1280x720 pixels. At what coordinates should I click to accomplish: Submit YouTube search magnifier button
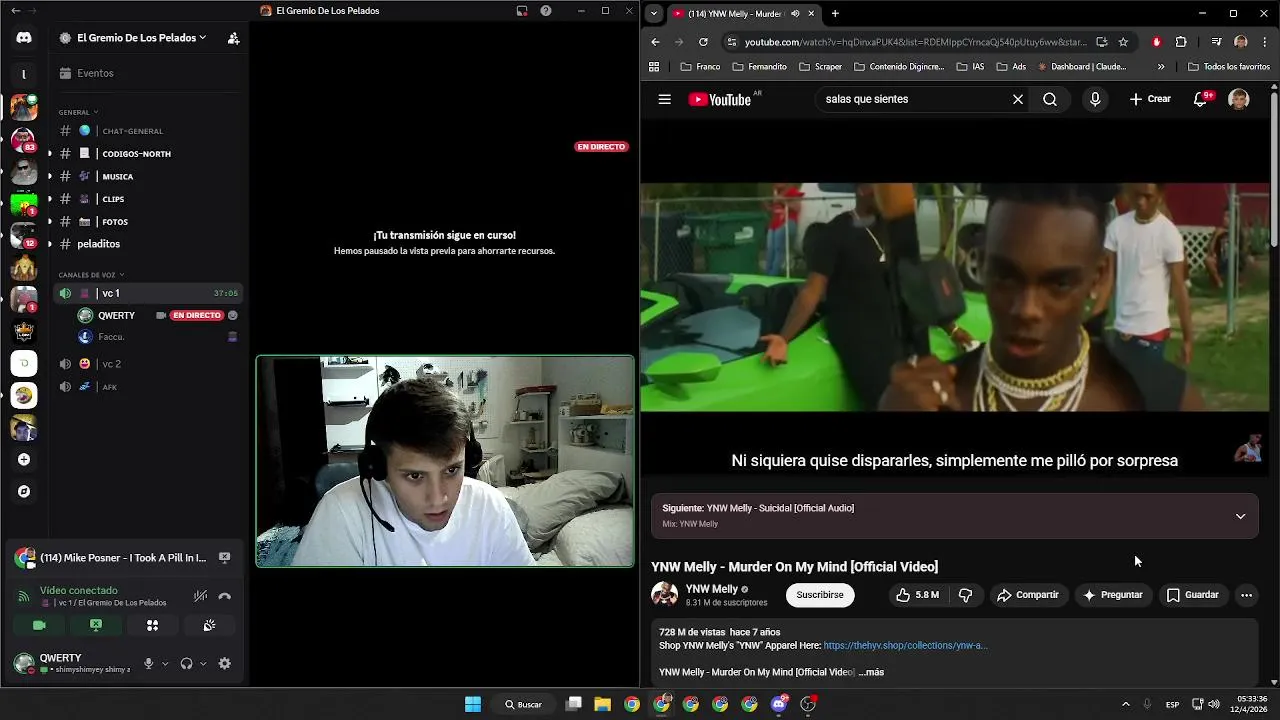(x=1050, y=99)
